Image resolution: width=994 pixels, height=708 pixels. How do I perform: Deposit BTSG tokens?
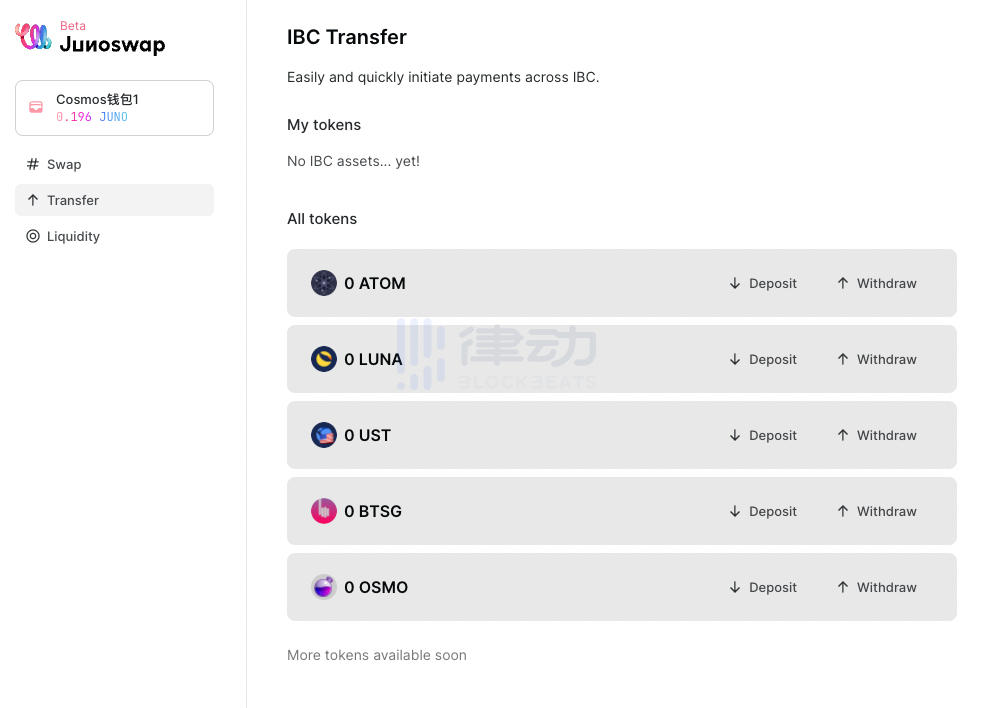[x=763, y=511]
